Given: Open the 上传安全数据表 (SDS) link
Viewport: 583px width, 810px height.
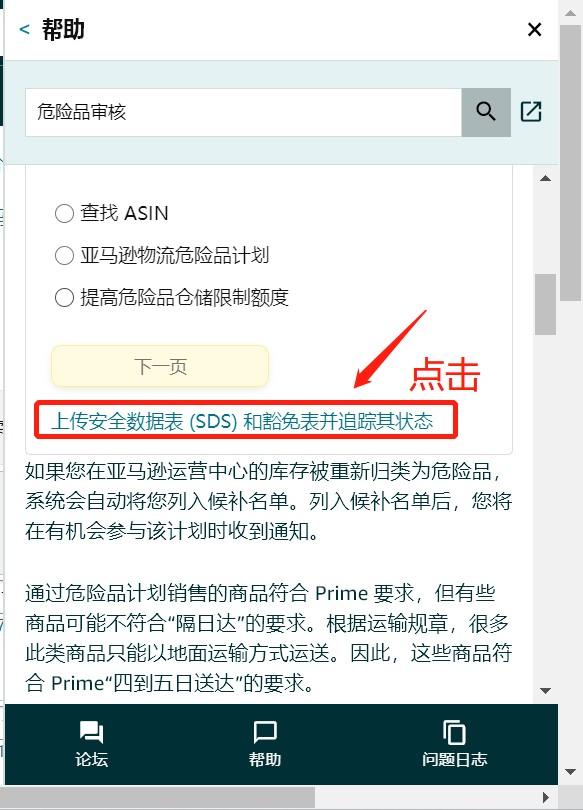Looking at the screenshot, I should (242, 422).
